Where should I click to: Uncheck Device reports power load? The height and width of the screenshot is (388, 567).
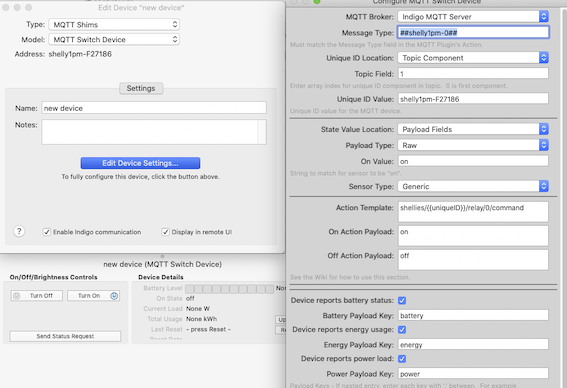[x=402, y=359]
